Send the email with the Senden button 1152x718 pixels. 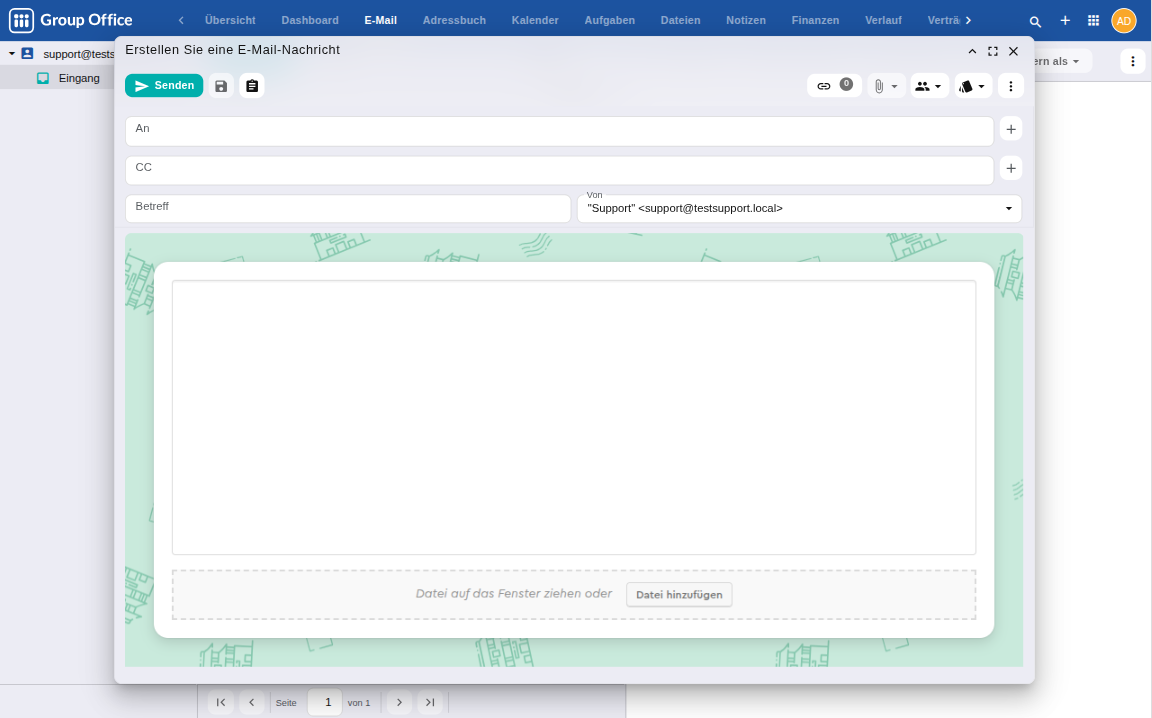coord(164,86)
